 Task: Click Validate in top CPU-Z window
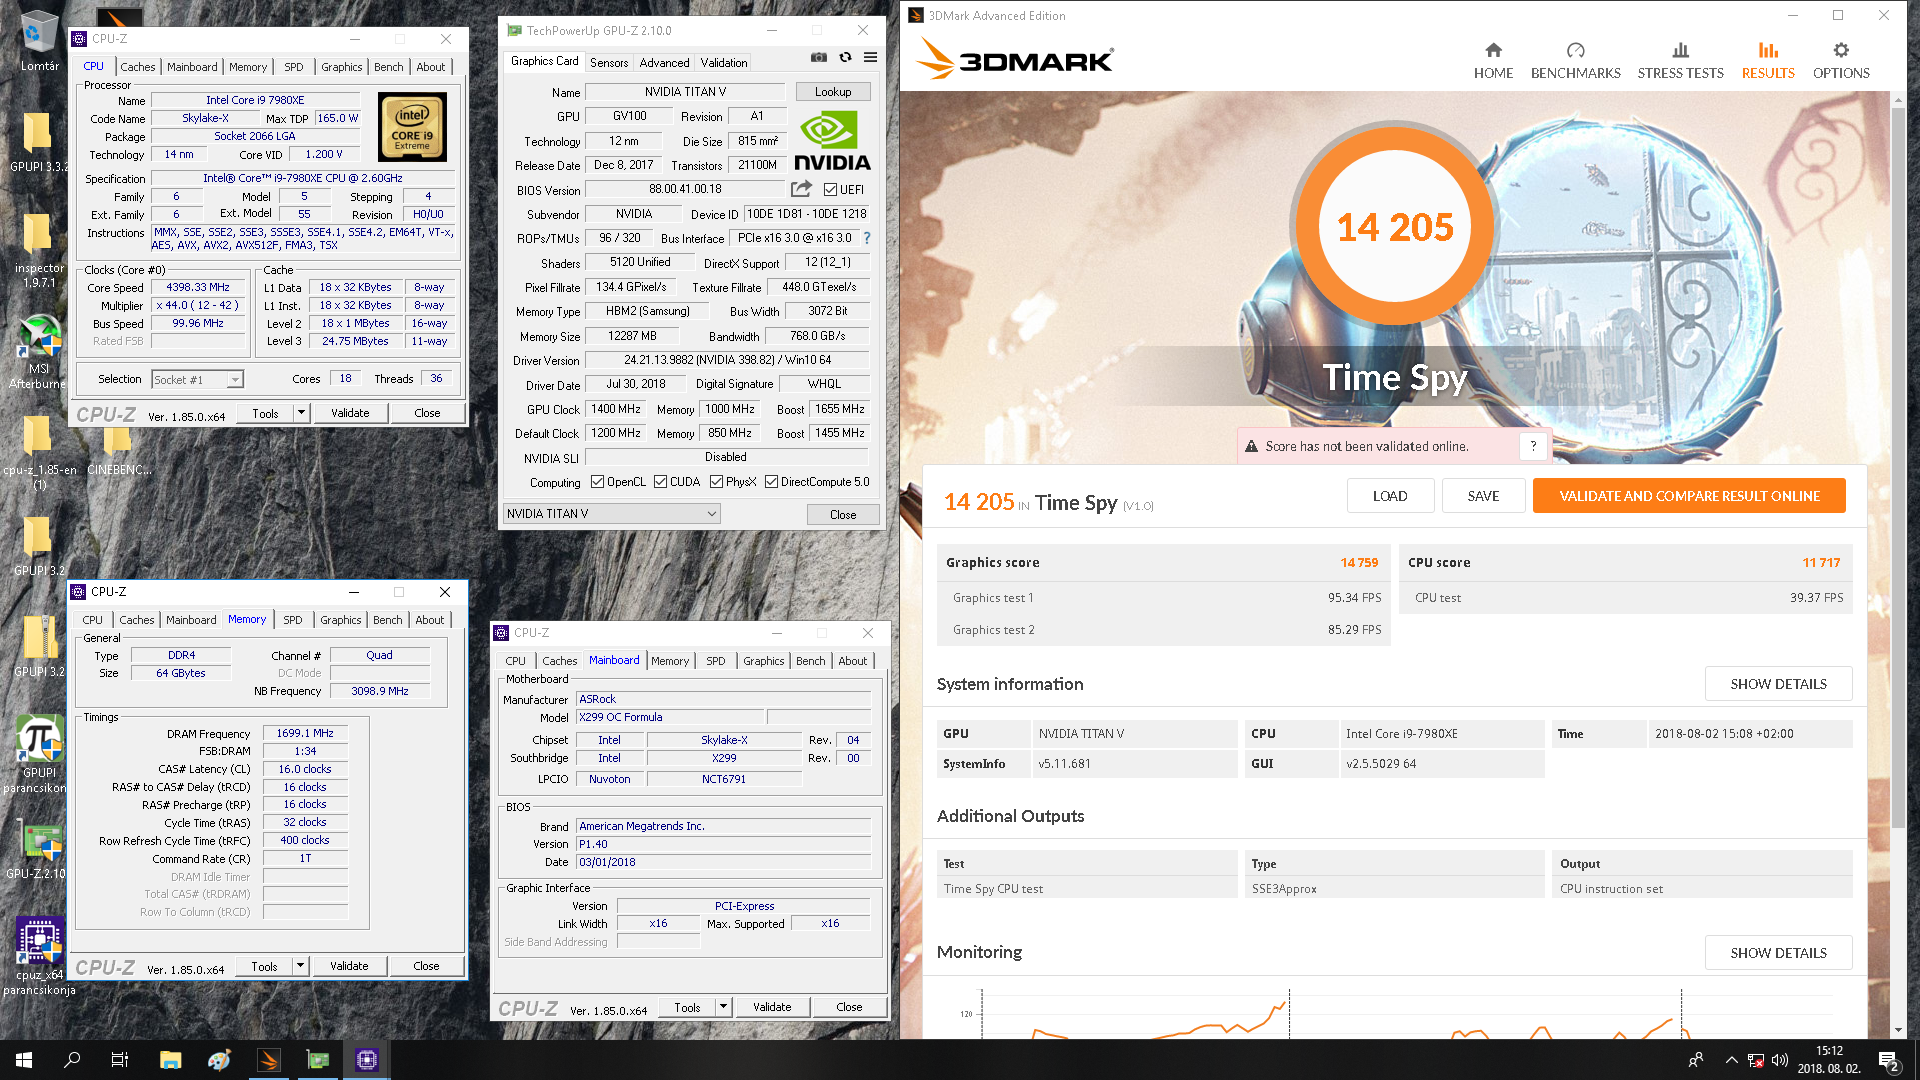(x=350, y=413)
